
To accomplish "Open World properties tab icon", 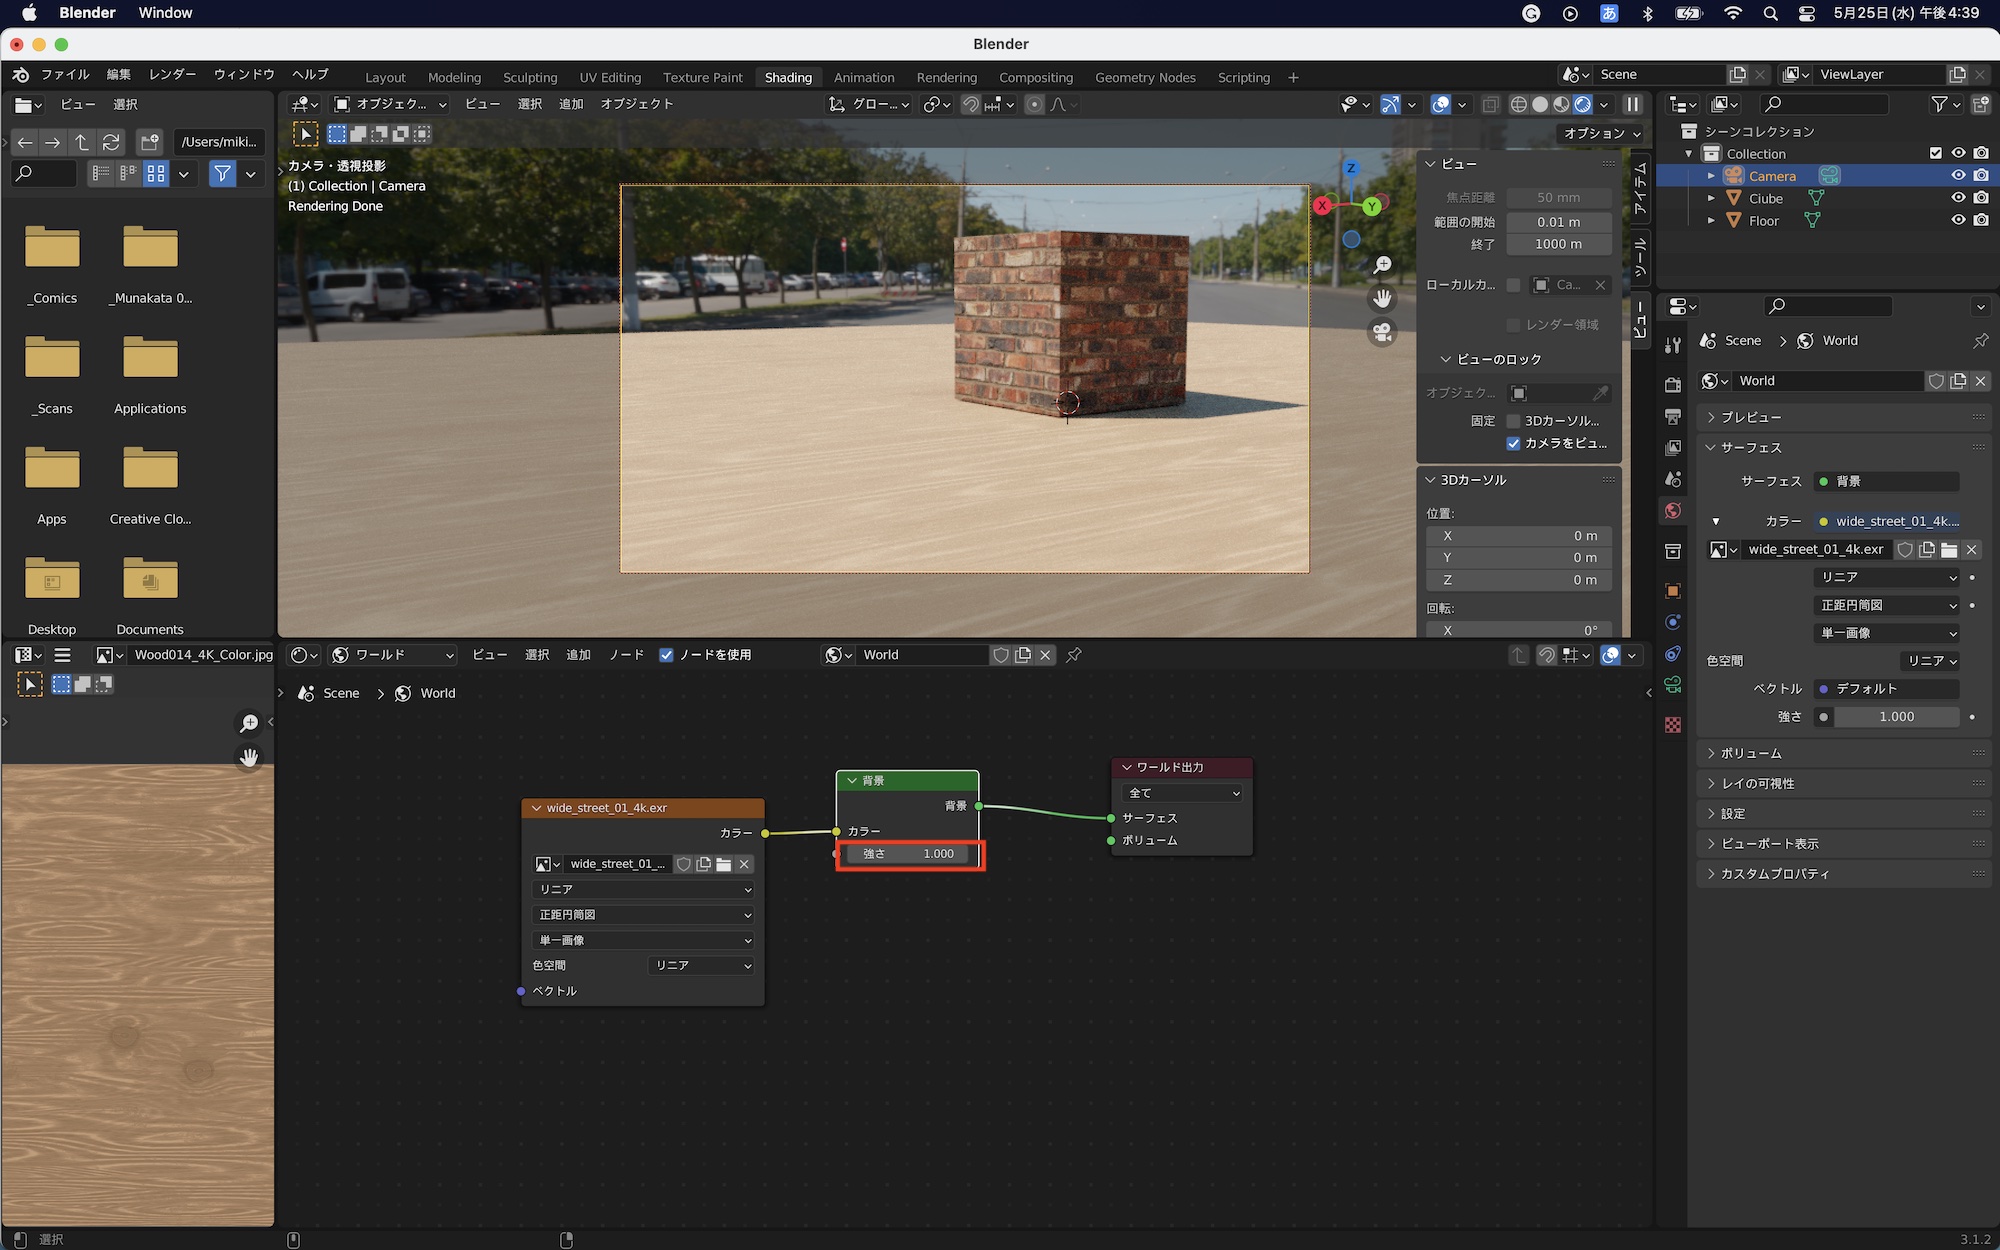I will 1673,511.
